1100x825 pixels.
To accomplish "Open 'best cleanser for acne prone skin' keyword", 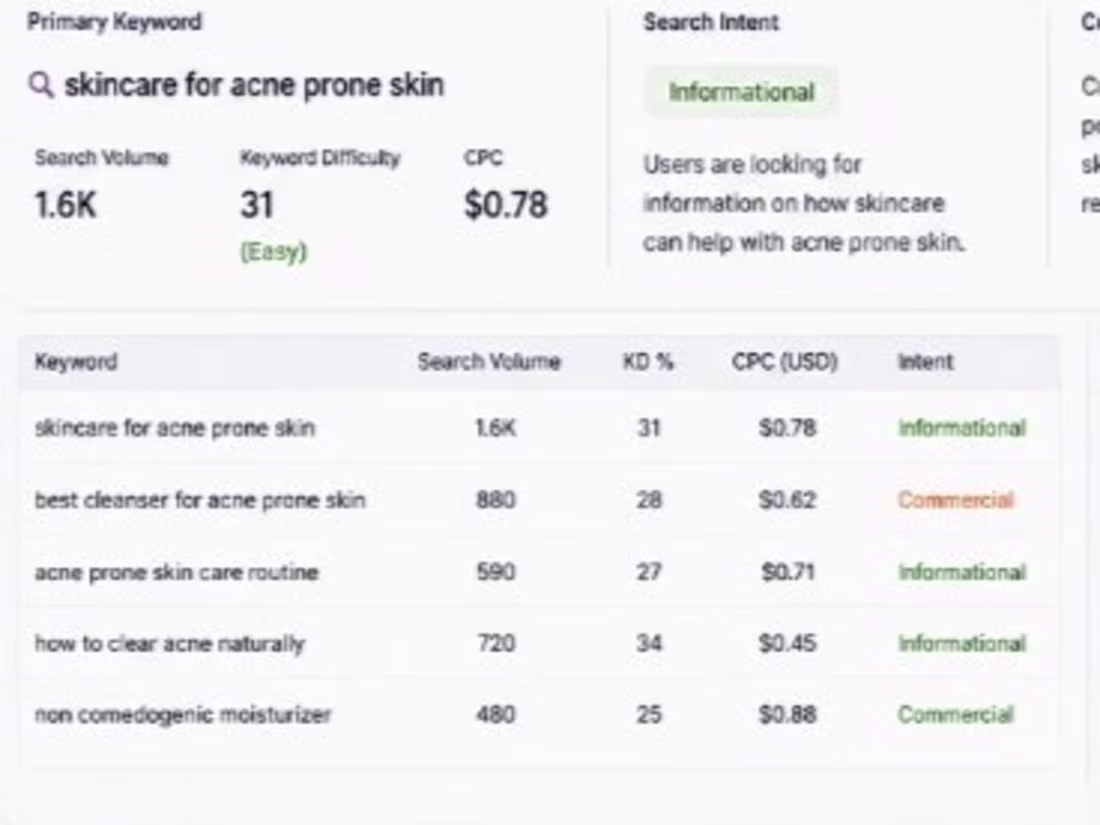I will 200,500.
